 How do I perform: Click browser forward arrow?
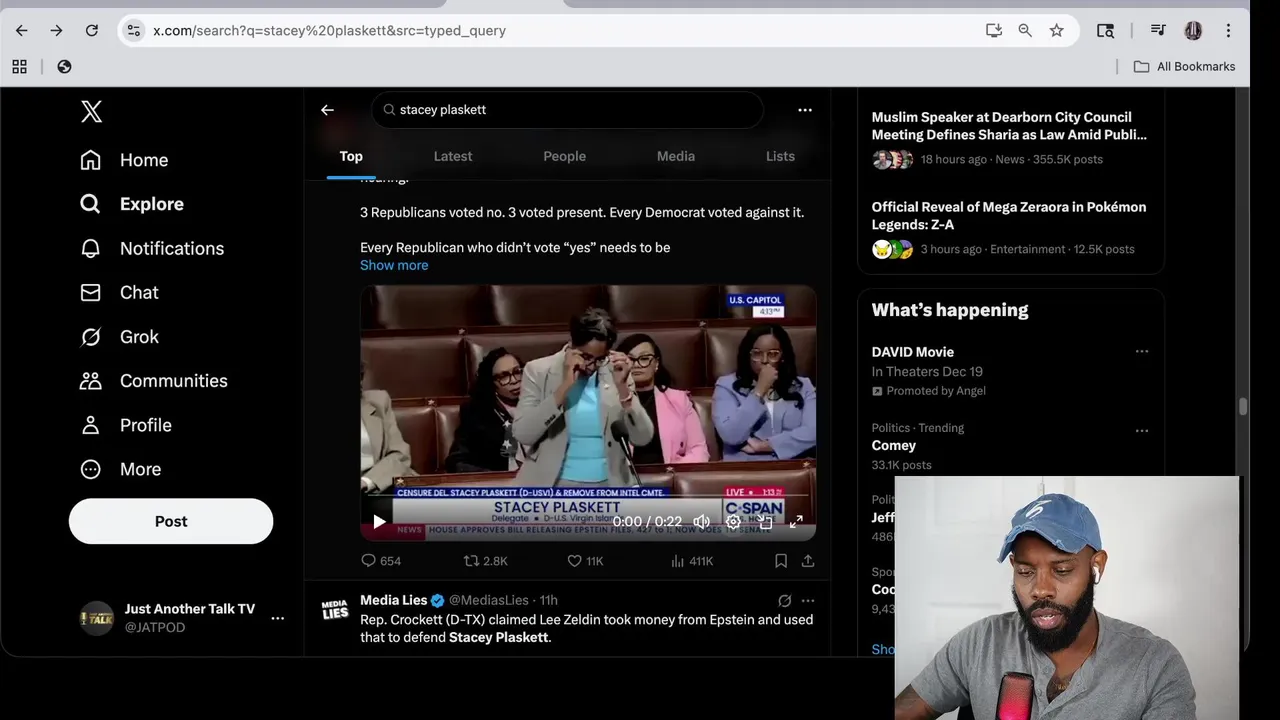[x=56, y=31]
